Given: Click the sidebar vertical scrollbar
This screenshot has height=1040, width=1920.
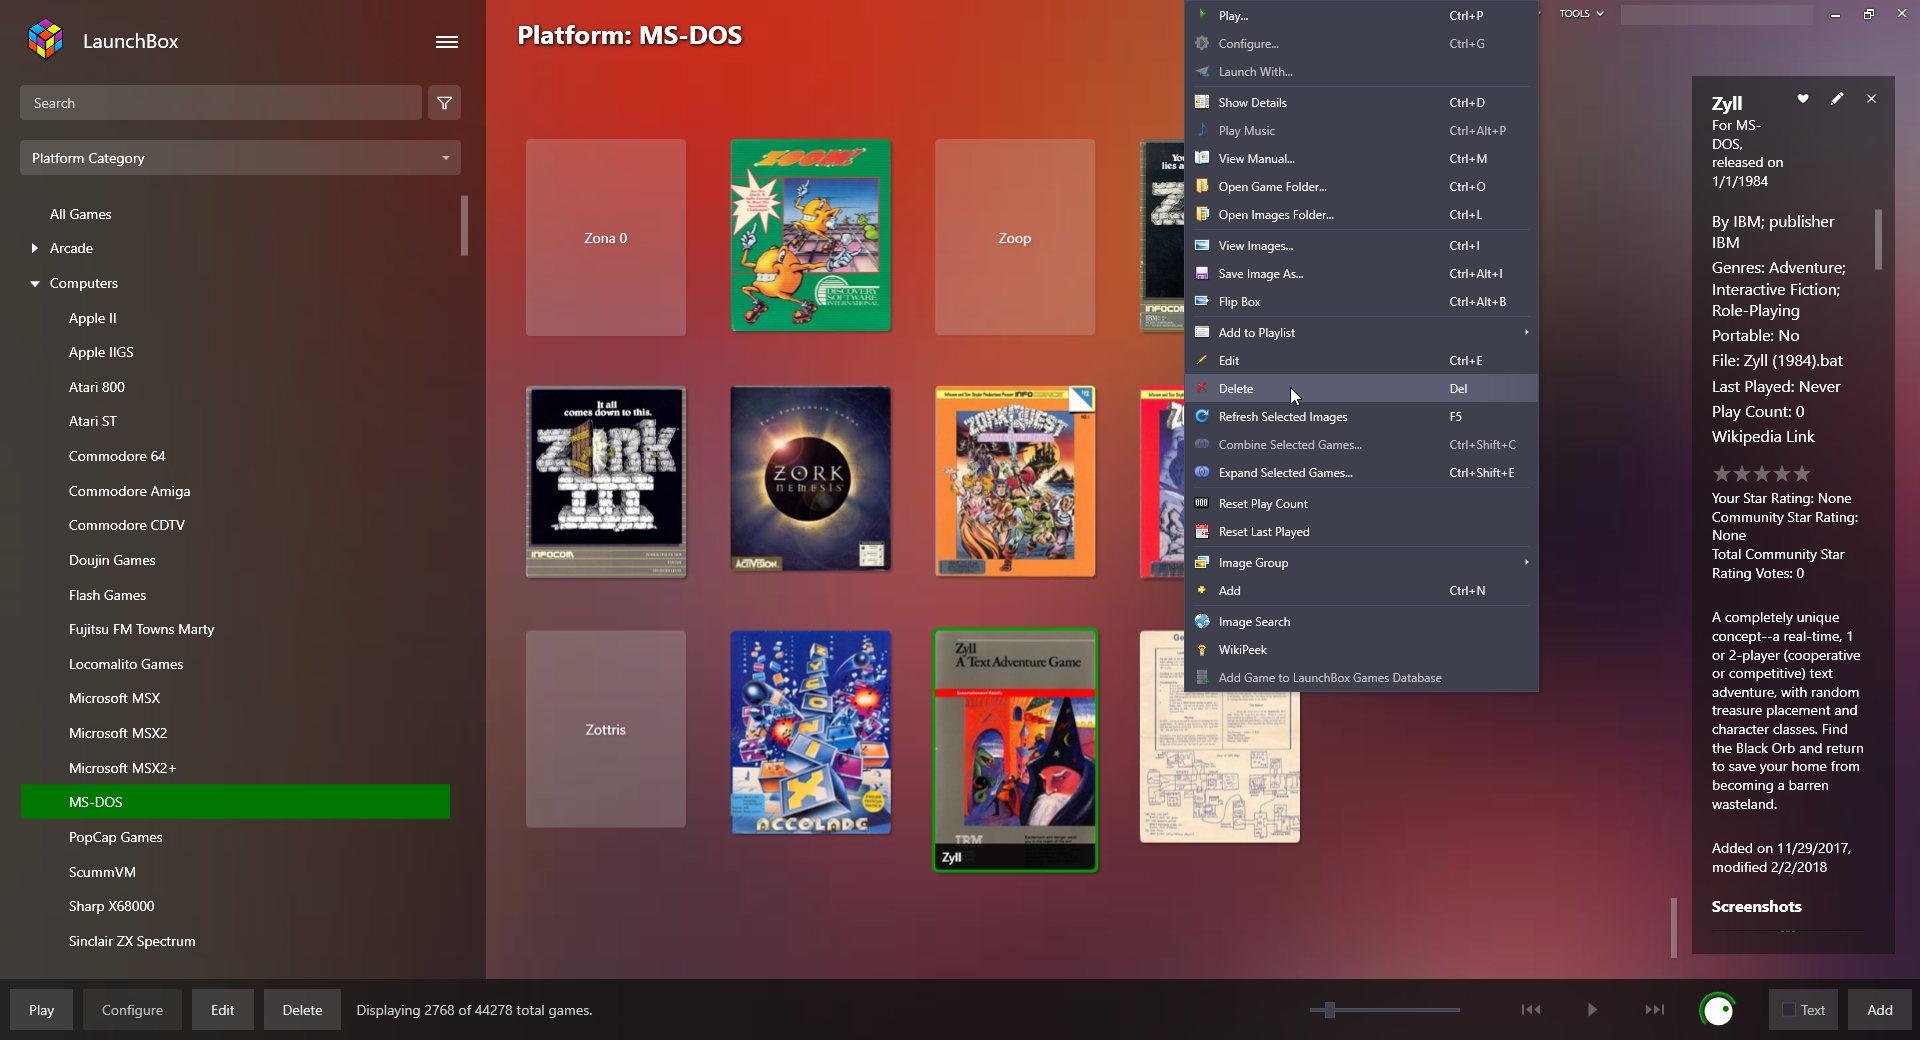Looking at the screenshot, I should click(464, 225).
